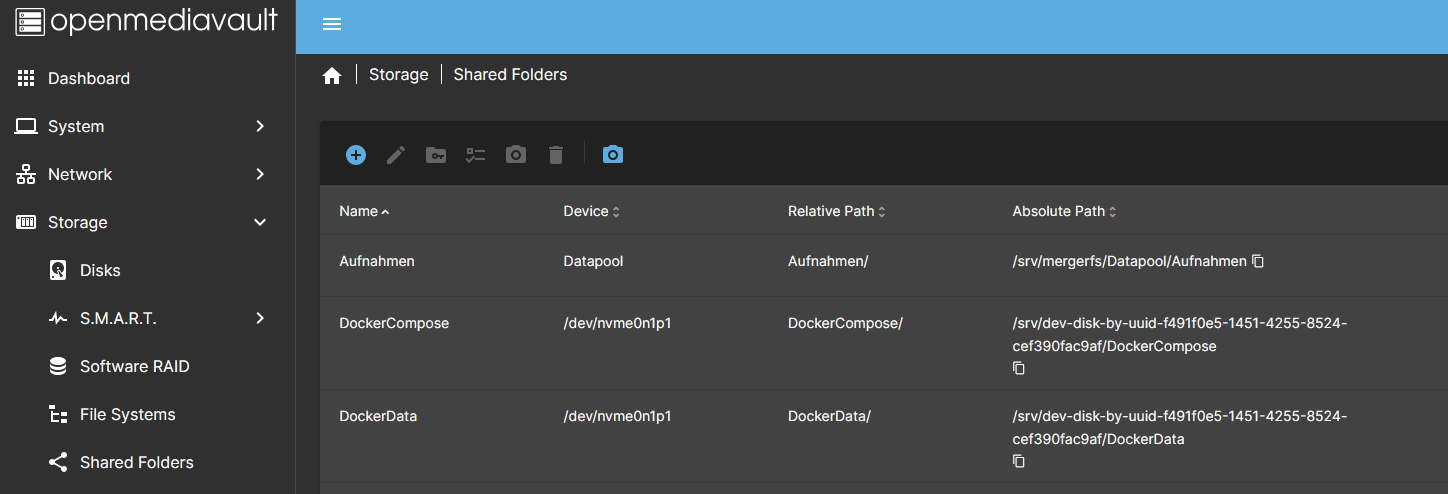Create a new shared folder with plus icon
Screen dimensions: 1448x494
click(356, 155)
